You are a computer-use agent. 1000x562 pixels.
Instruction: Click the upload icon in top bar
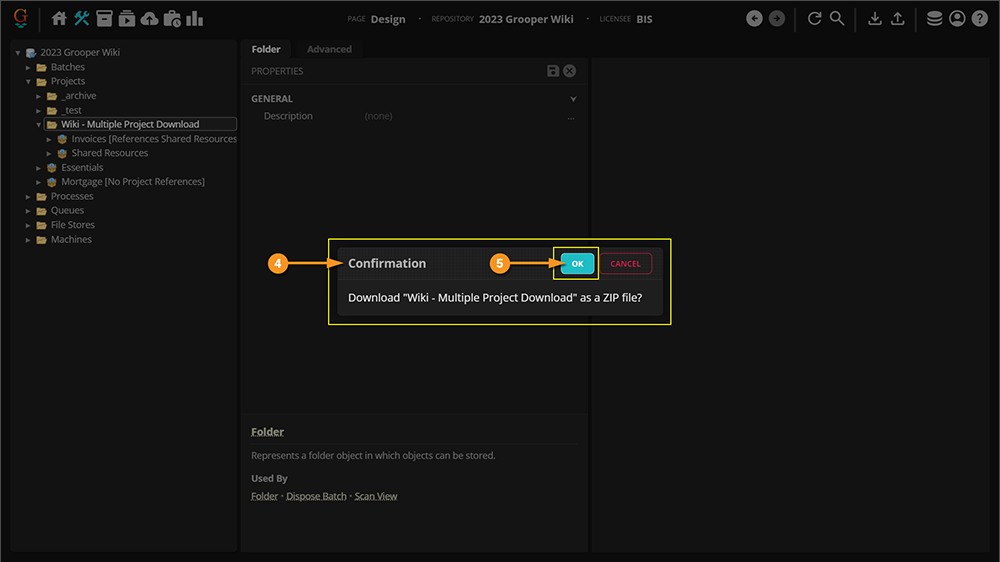tap(897, 18)
